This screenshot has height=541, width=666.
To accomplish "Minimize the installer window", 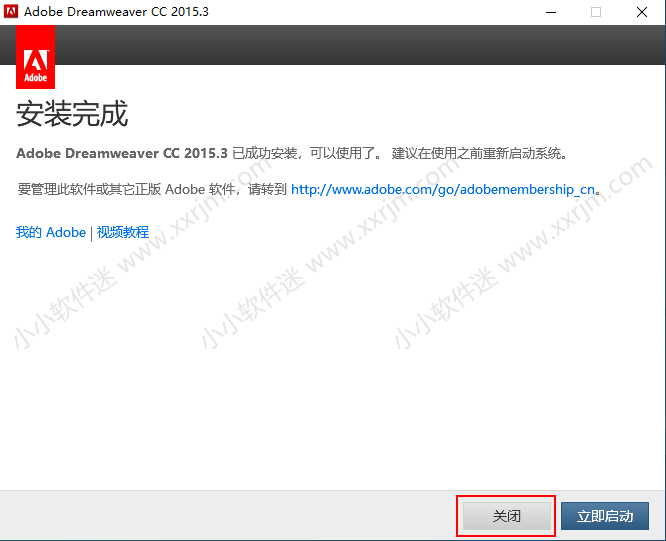I will coord(550,12).
